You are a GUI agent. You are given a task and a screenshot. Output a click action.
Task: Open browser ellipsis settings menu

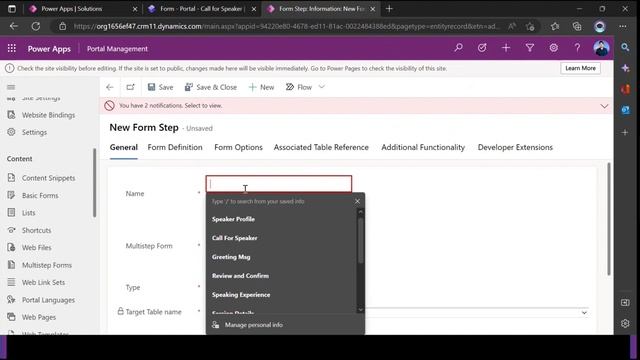[x=622, y=26]
